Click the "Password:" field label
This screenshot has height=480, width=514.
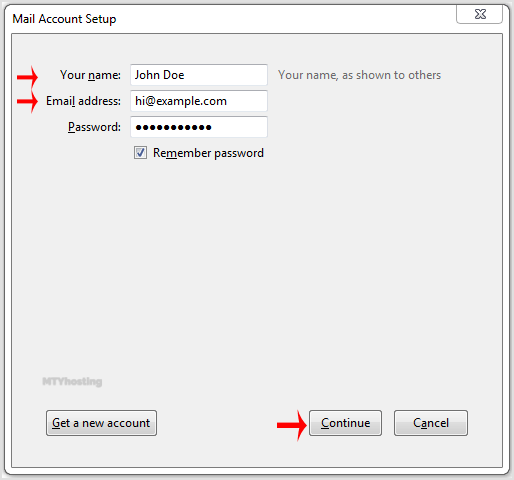click(x=94, y=127)
